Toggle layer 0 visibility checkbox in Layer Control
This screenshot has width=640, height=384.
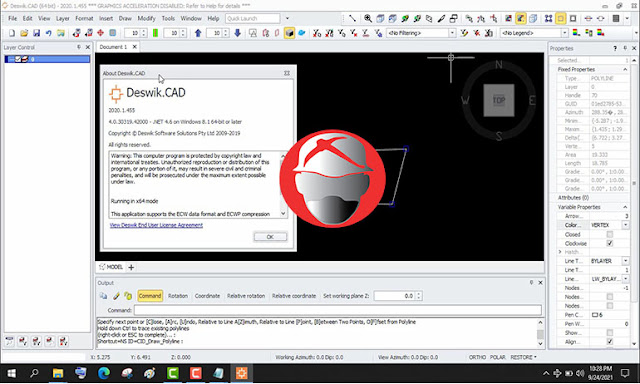point(18,60)
